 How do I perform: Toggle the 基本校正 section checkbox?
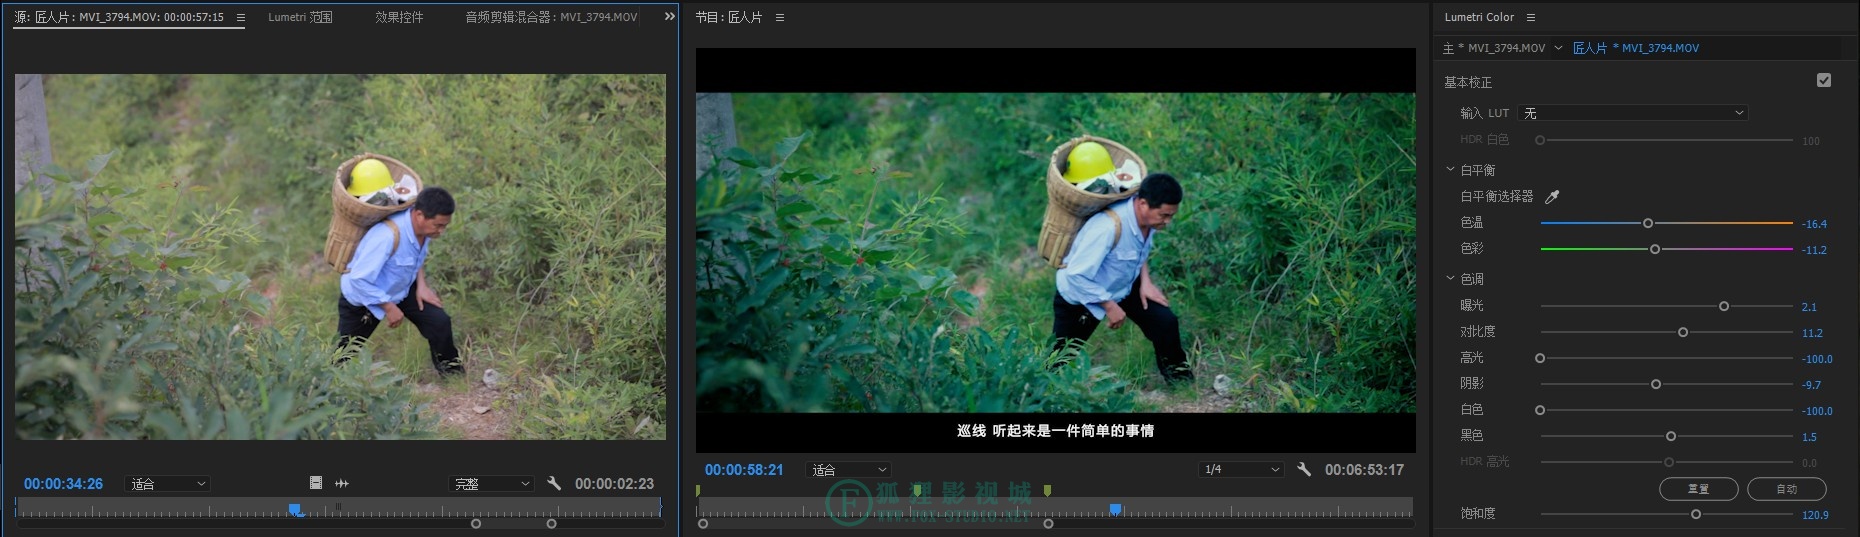1824,80
